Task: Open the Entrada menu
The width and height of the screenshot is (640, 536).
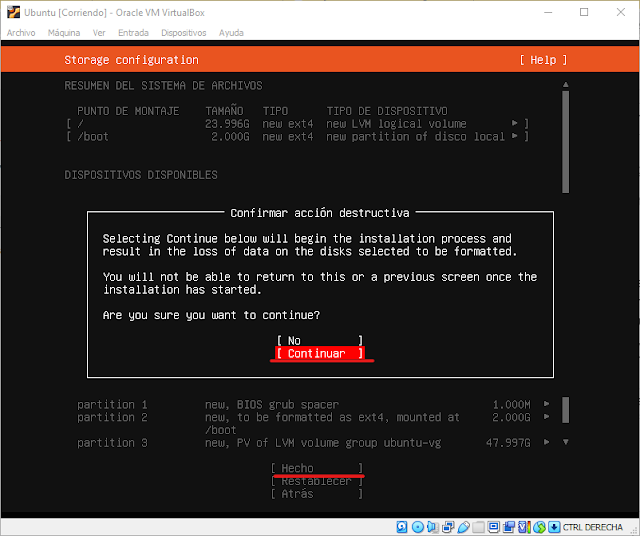Action: click(x=133, y=33)
